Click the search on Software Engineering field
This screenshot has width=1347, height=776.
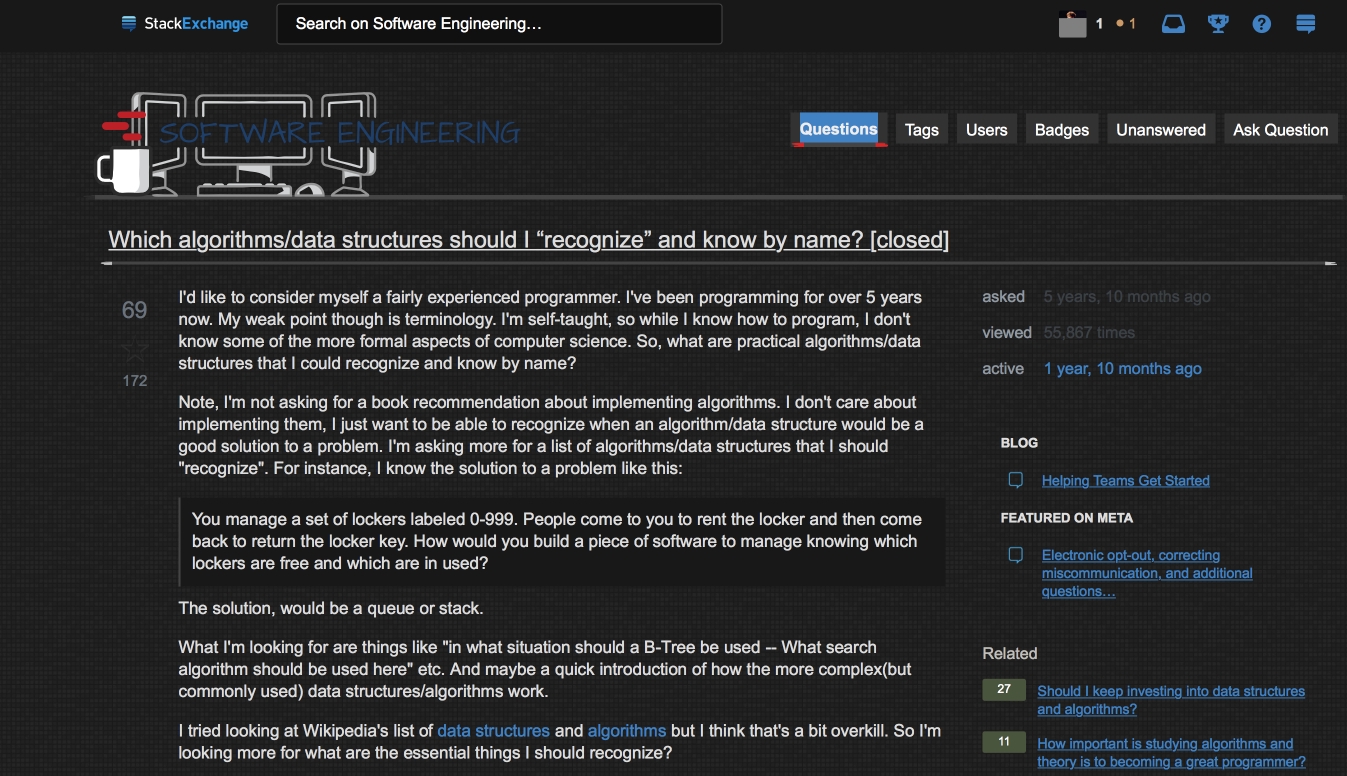point(499,24)
